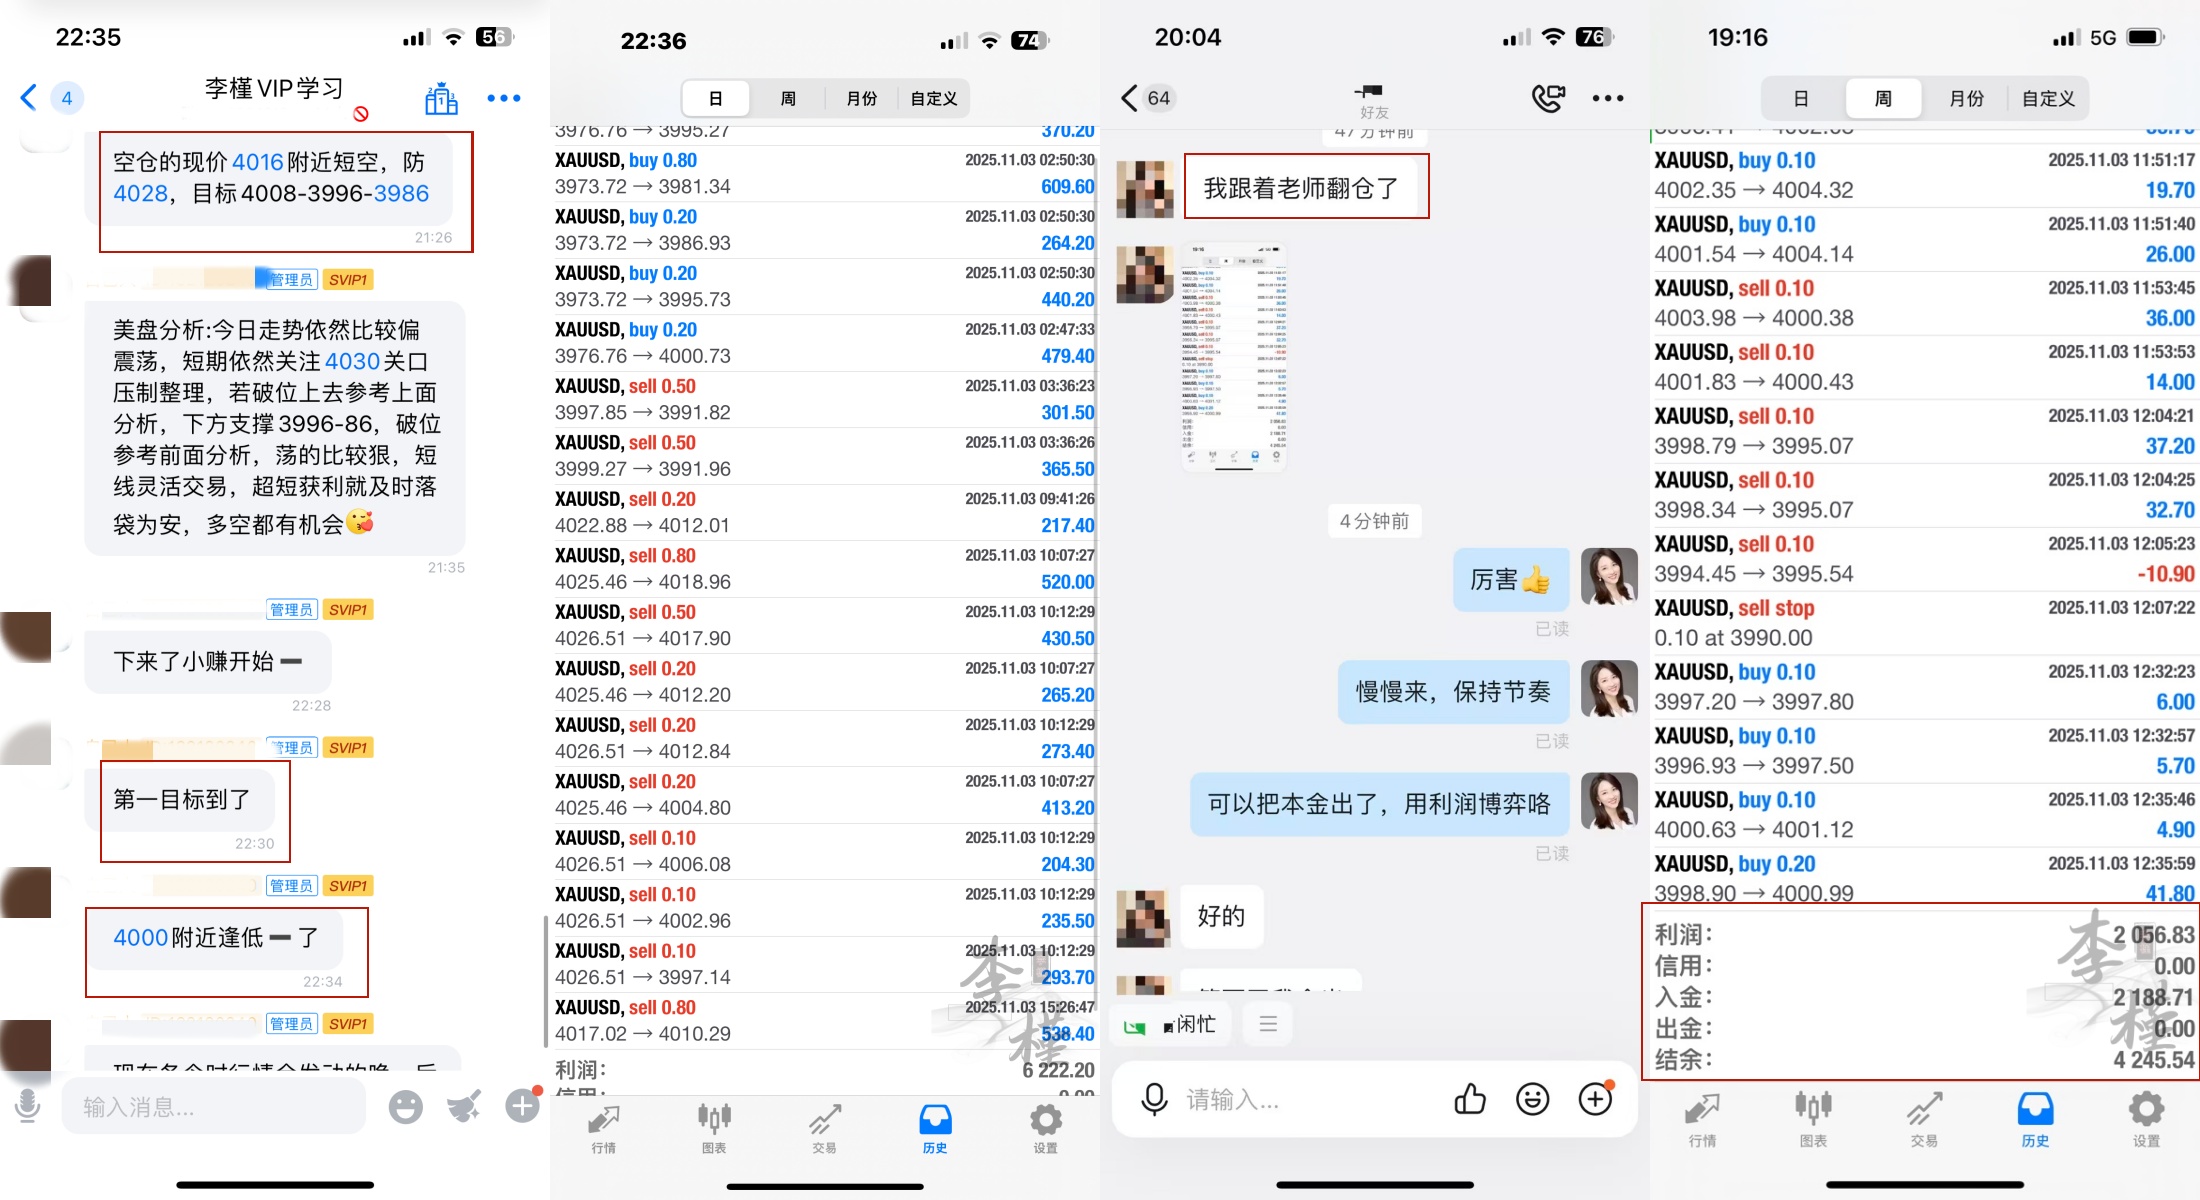Open three-dot menu in VIP chat header
The height and width of the screenshot is (1200, 2200).
[x=503, y=98]
